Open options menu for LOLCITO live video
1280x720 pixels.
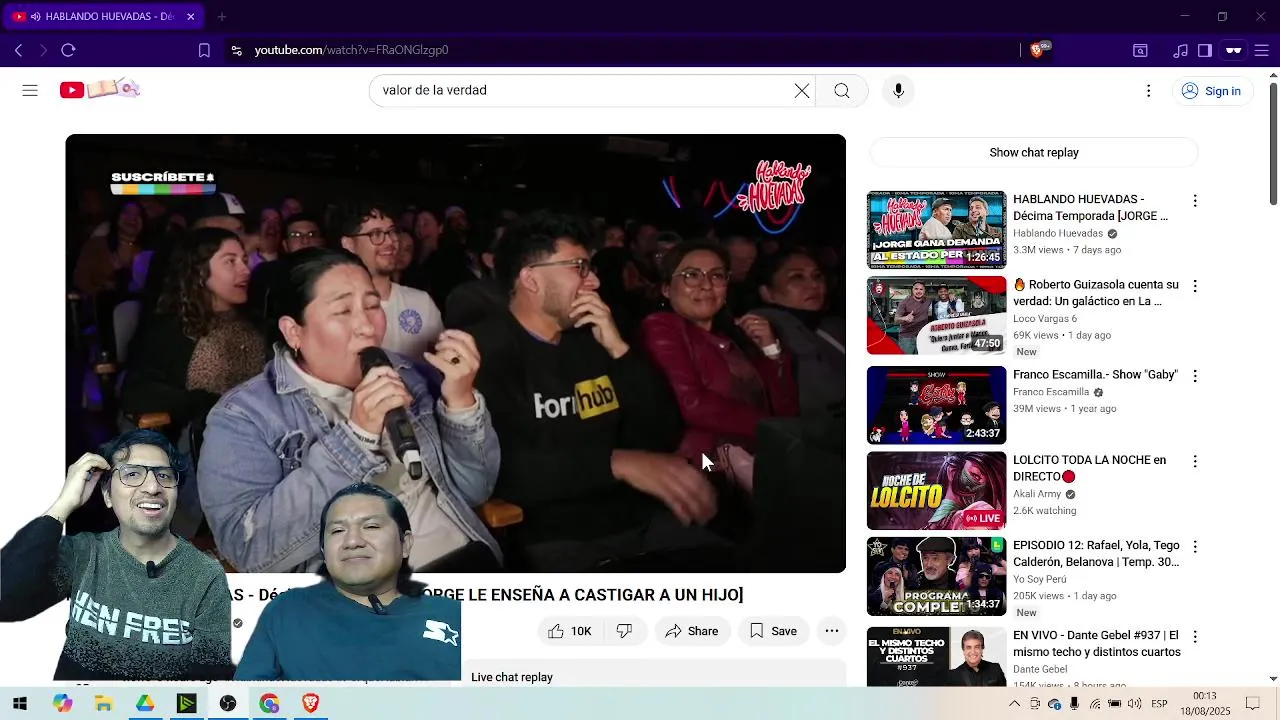(x=1194, y=462)
